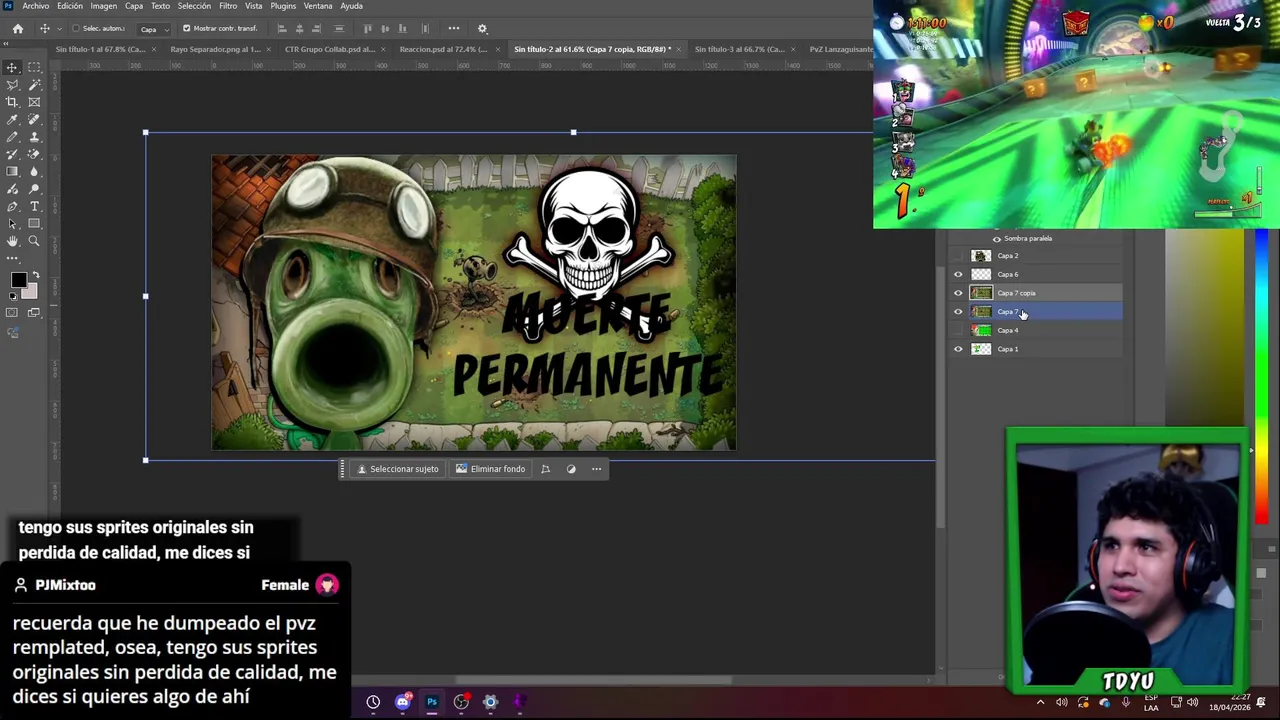Viewport: 1280px width, 720px height.
Task: Select the Zoom tool
Action: point(34,241)
